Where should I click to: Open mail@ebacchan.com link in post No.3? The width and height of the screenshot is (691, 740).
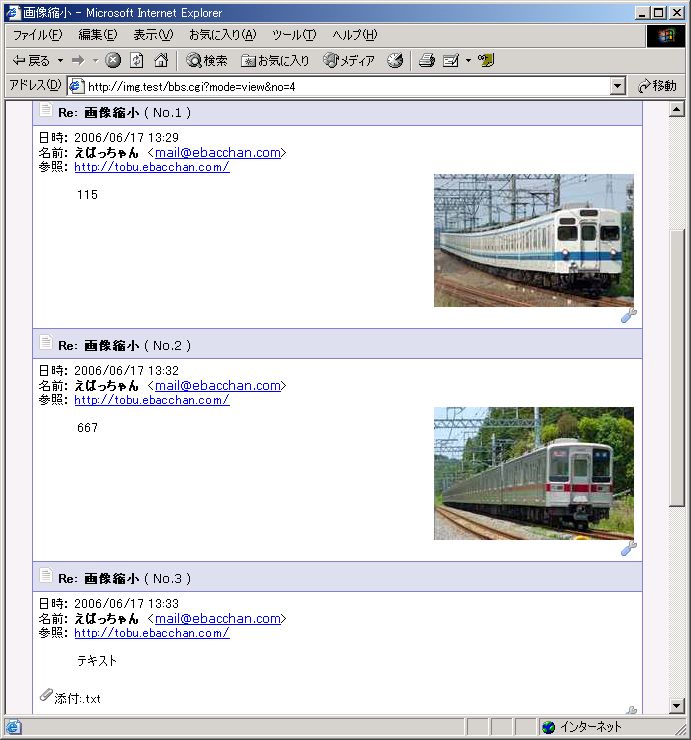tap(218, 619)
